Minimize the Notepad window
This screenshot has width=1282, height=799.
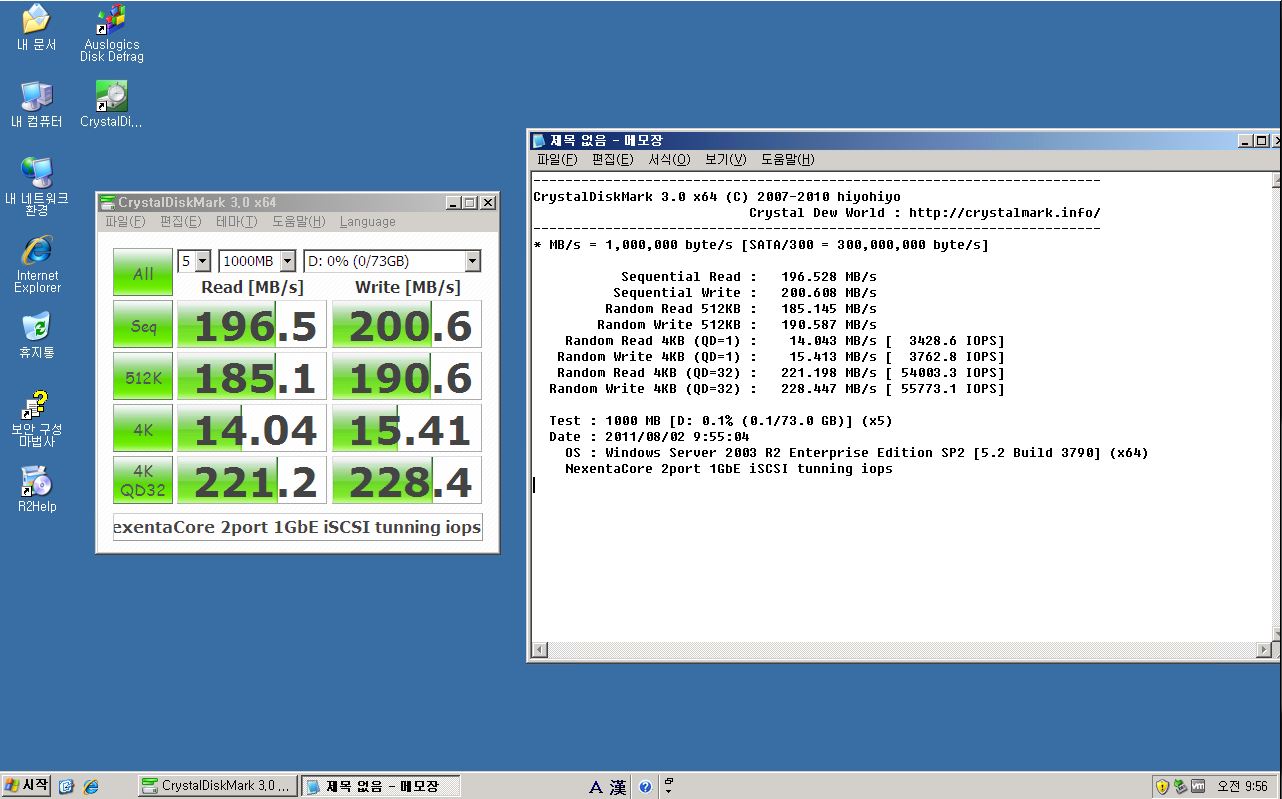[1244, 141]
